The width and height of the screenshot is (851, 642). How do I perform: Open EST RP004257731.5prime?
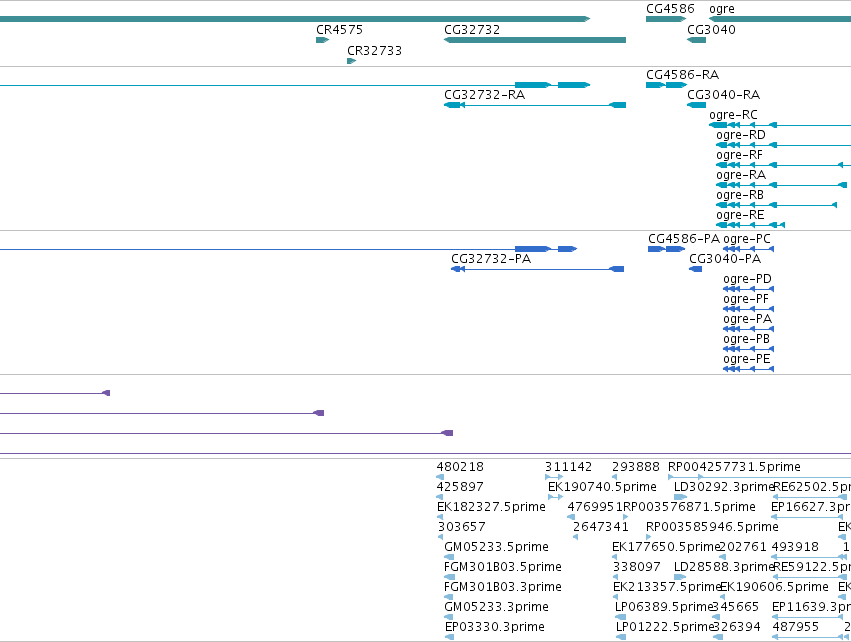point(734,467)
